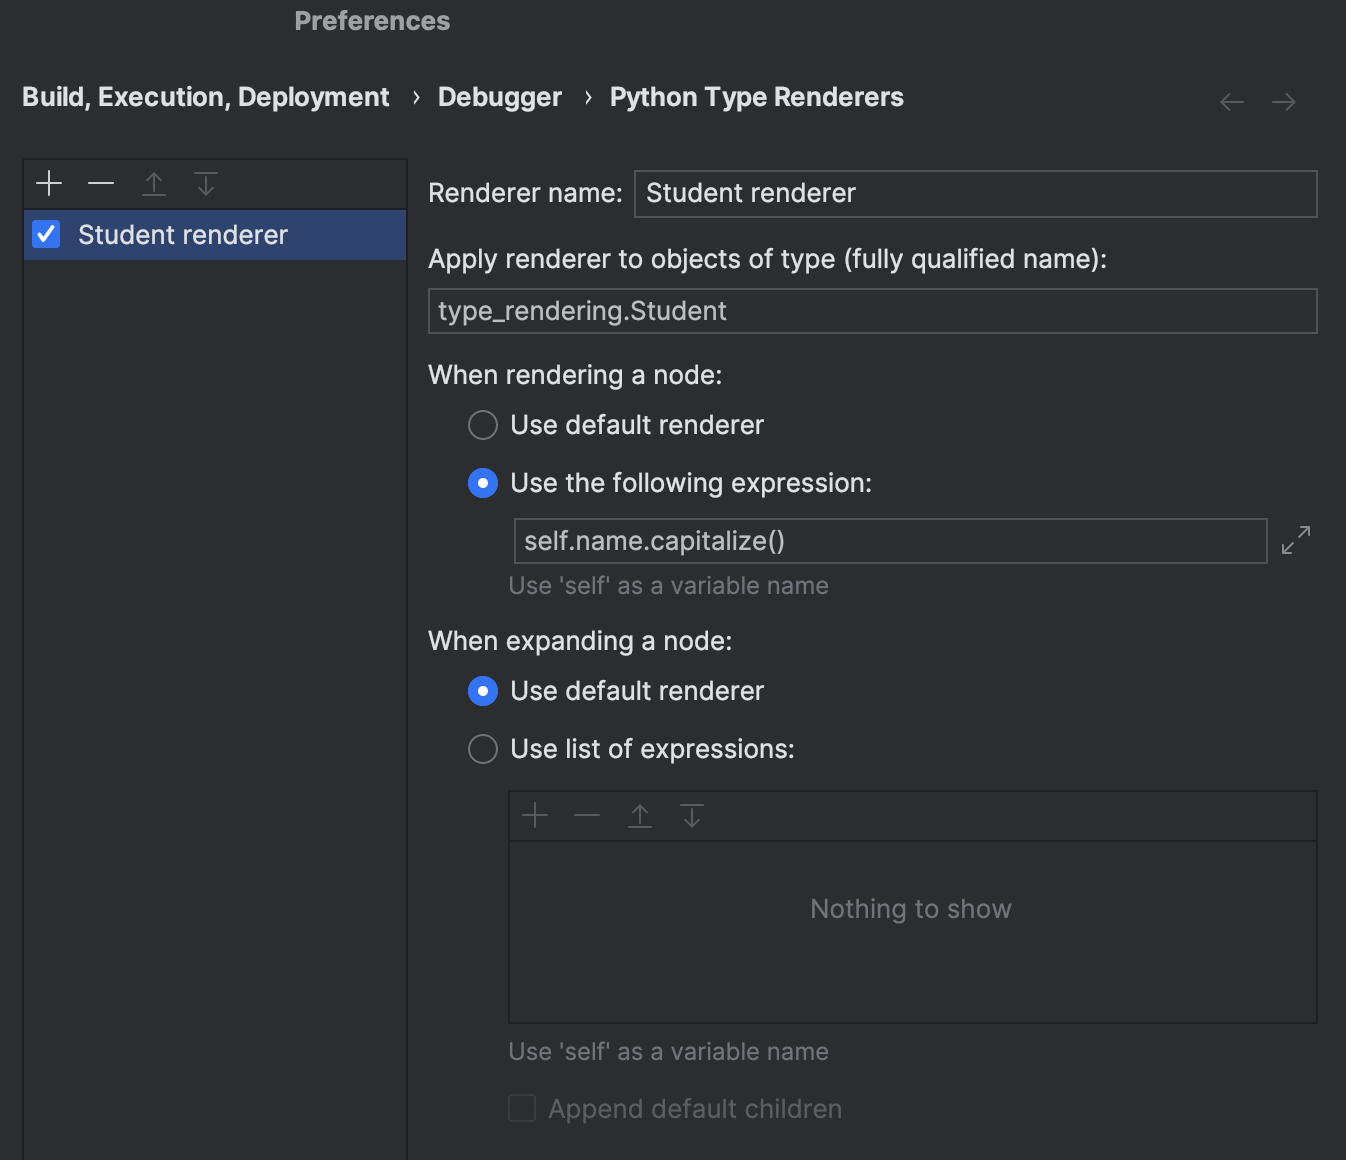Open the Debugger breadcrumb section

tap(500, 96)
